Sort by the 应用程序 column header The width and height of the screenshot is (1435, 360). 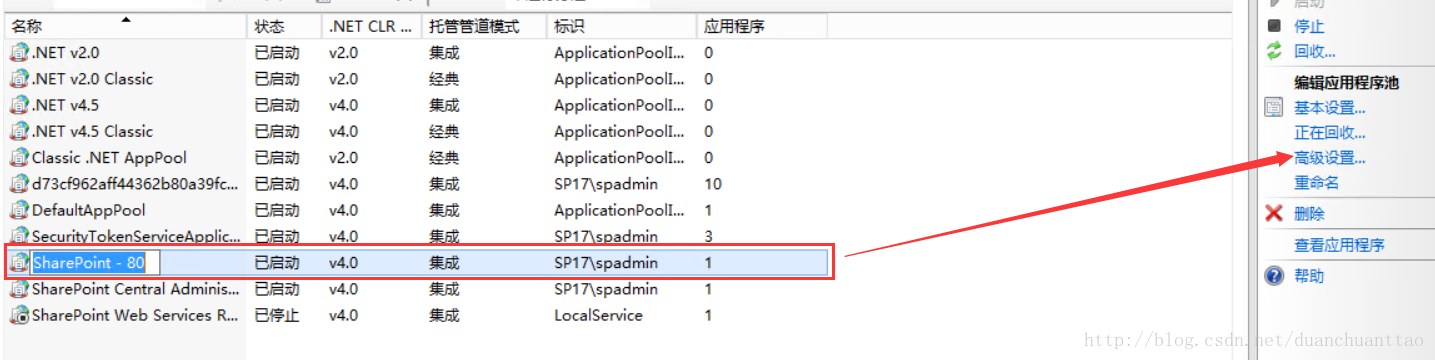pyautogui.click(x=734, y=27)
